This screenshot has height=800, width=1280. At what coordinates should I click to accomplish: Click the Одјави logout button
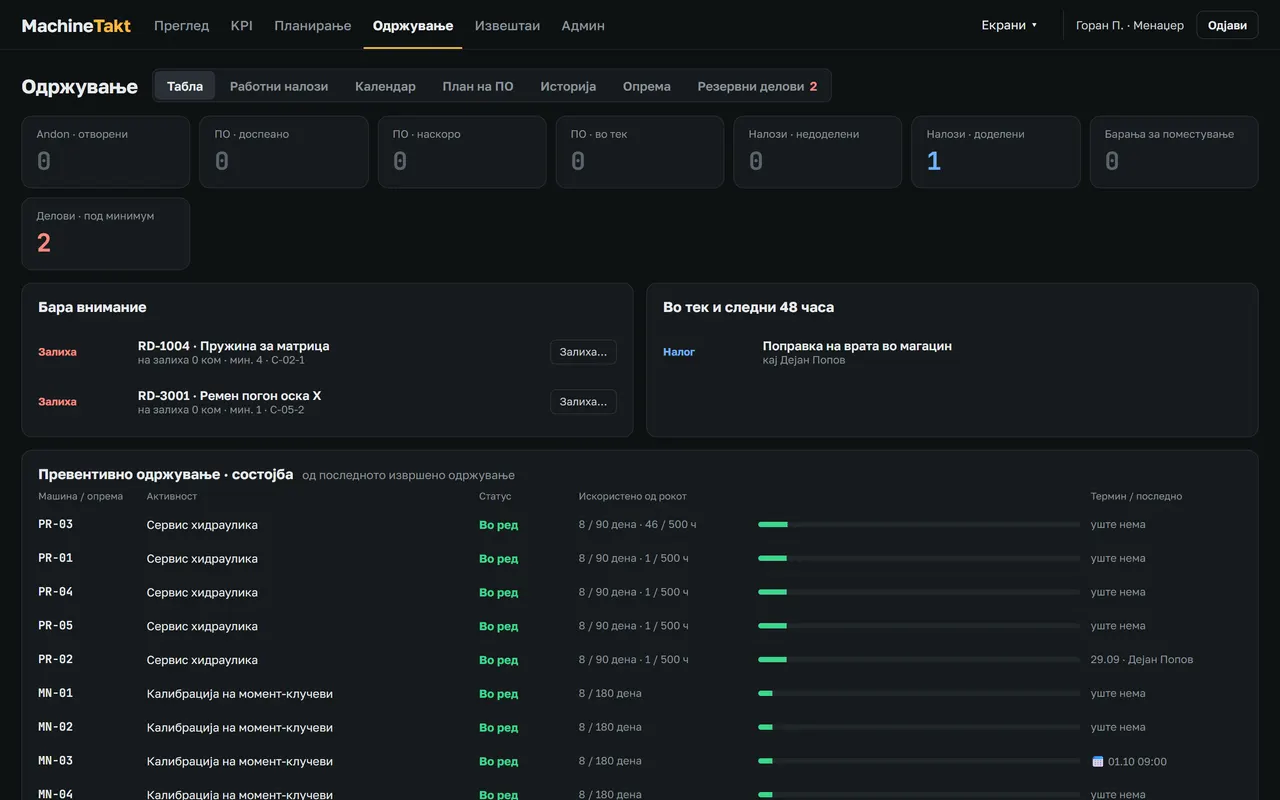click(x=1227, y=26)
